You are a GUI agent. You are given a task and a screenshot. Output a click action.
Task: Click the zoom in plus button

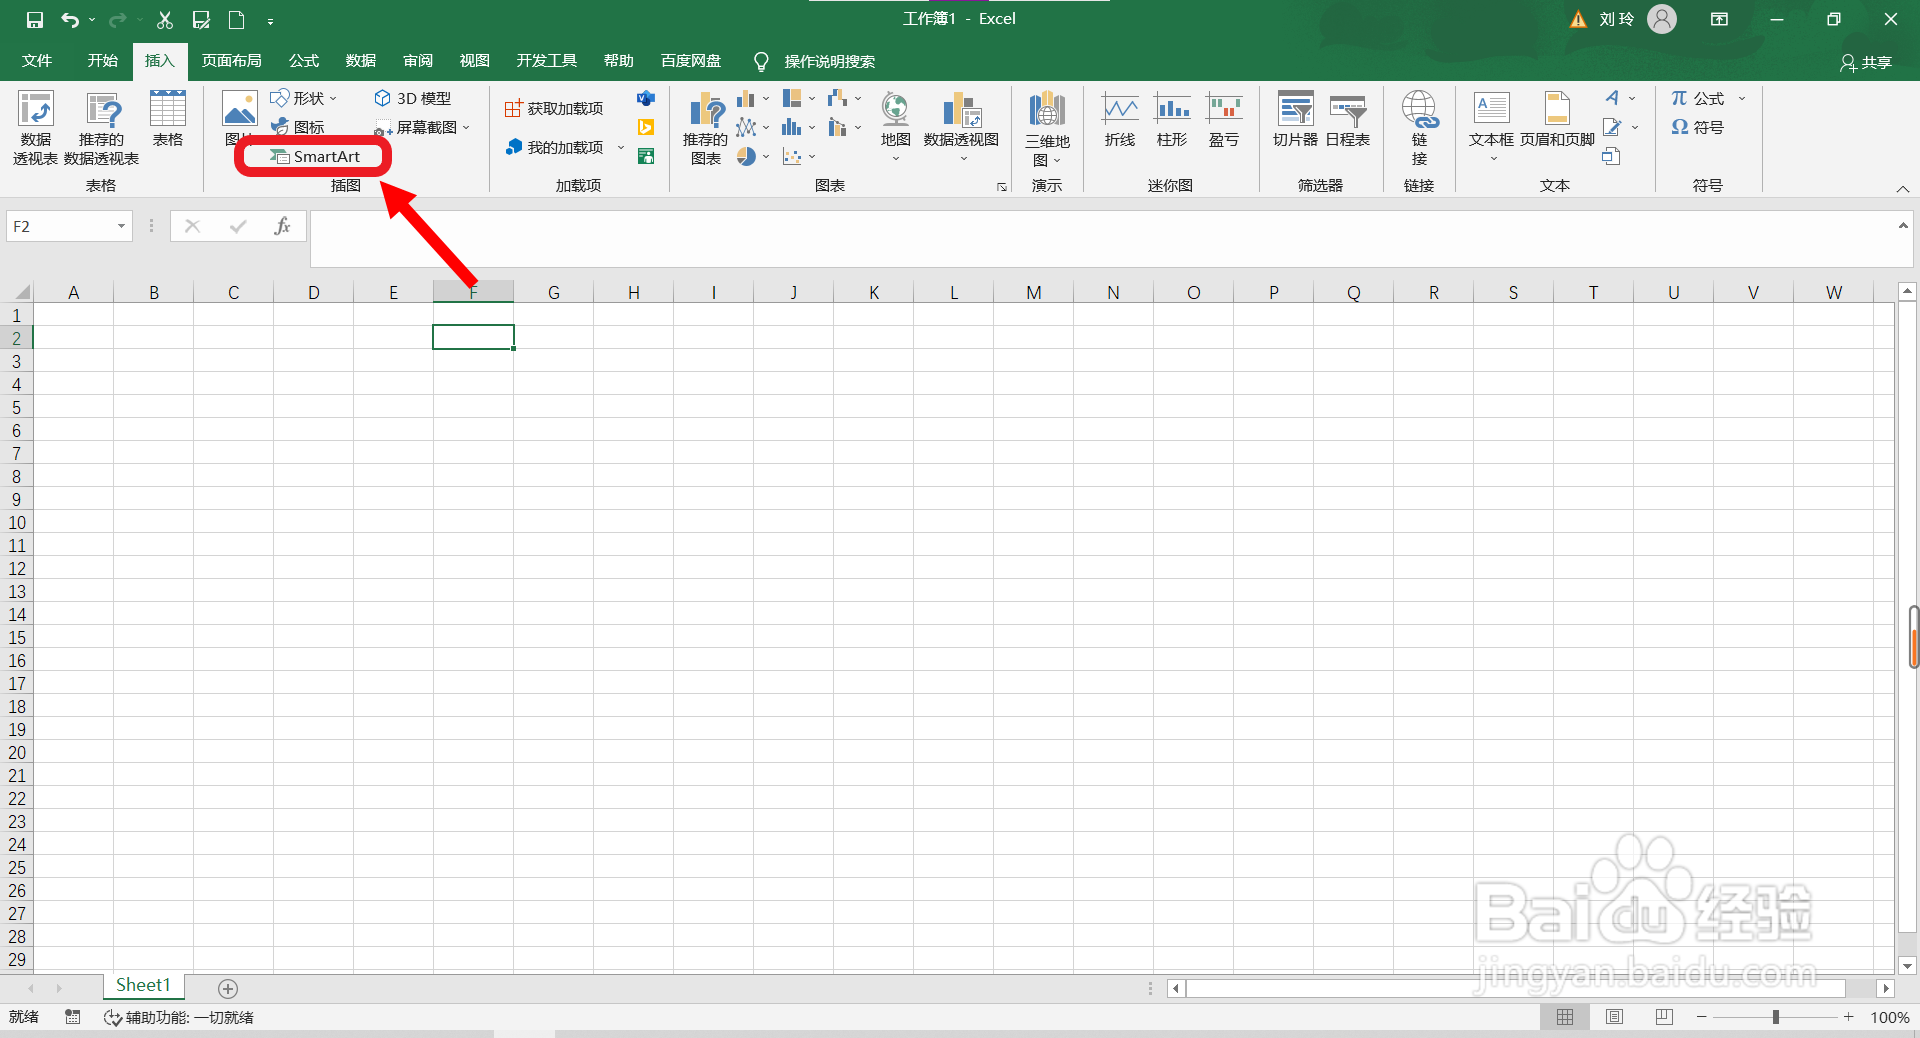point(1849,1017)
